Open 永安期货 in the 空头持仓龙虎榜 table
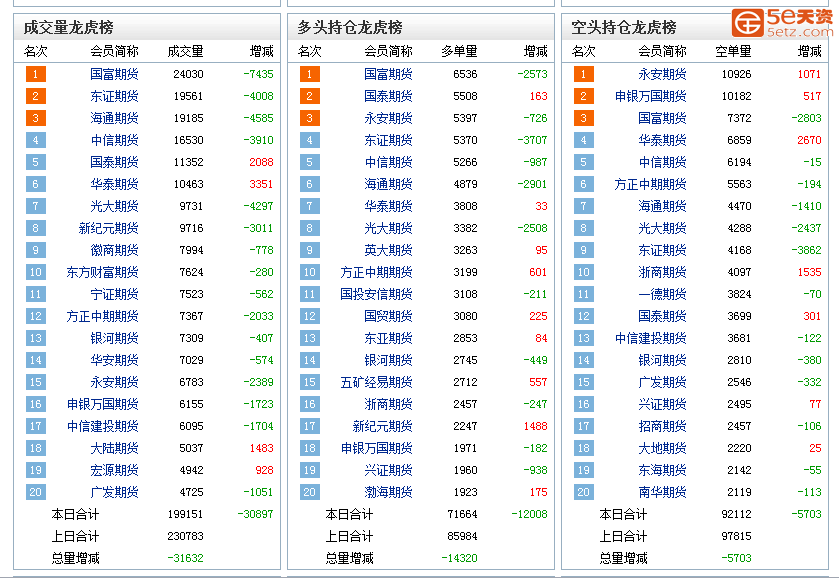 [x=662, y=74]
